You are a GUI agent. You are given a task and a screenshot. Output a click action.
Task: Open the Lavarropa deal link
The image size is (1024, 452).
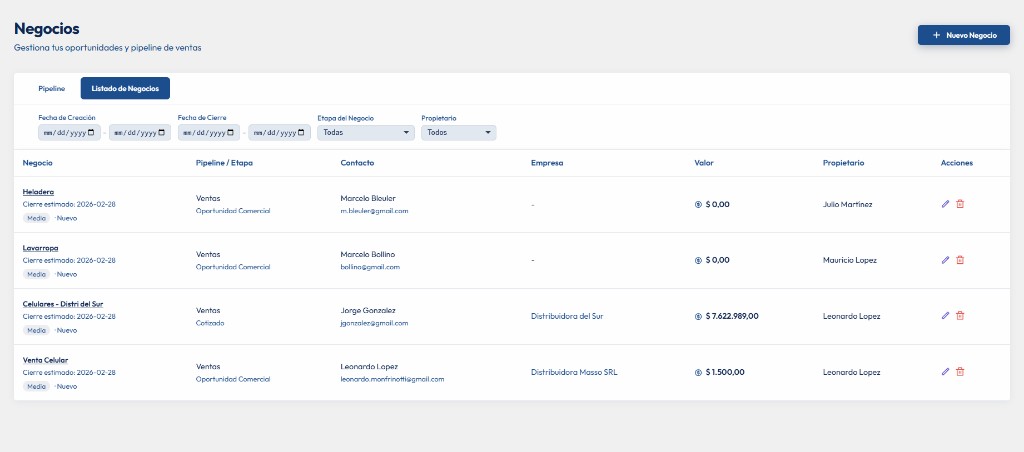(x=40, y=248)
